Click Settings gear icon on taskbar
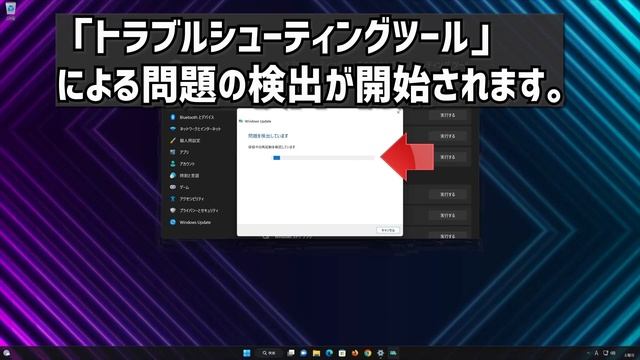This screenshot has height=360, width=640. coord(380,353)
